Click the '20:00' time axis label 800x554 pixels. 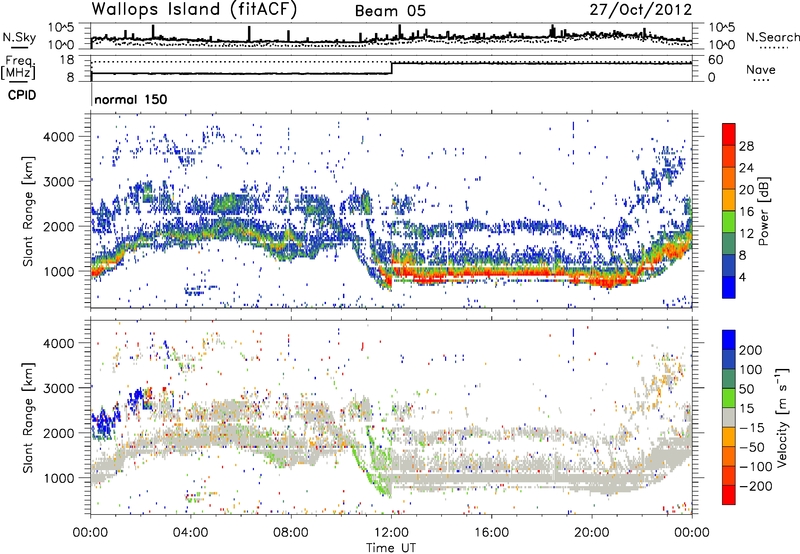(x=591, y=533)
